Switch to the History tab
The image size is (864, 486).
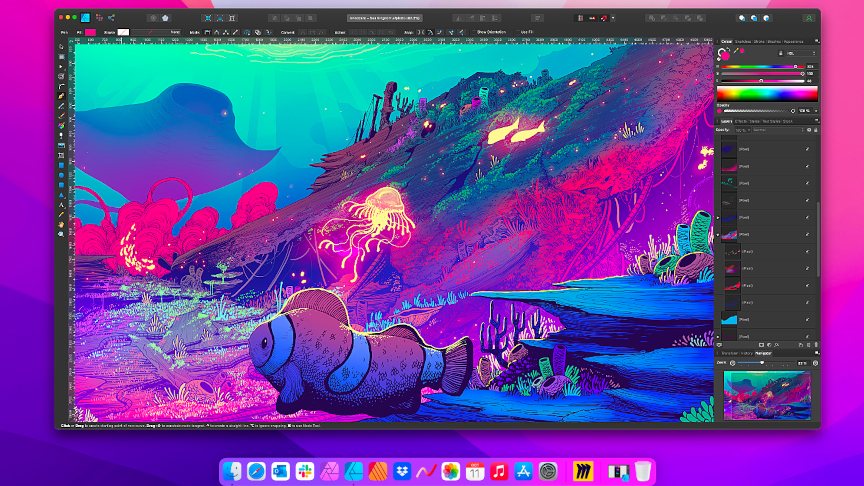coord(747,353)
